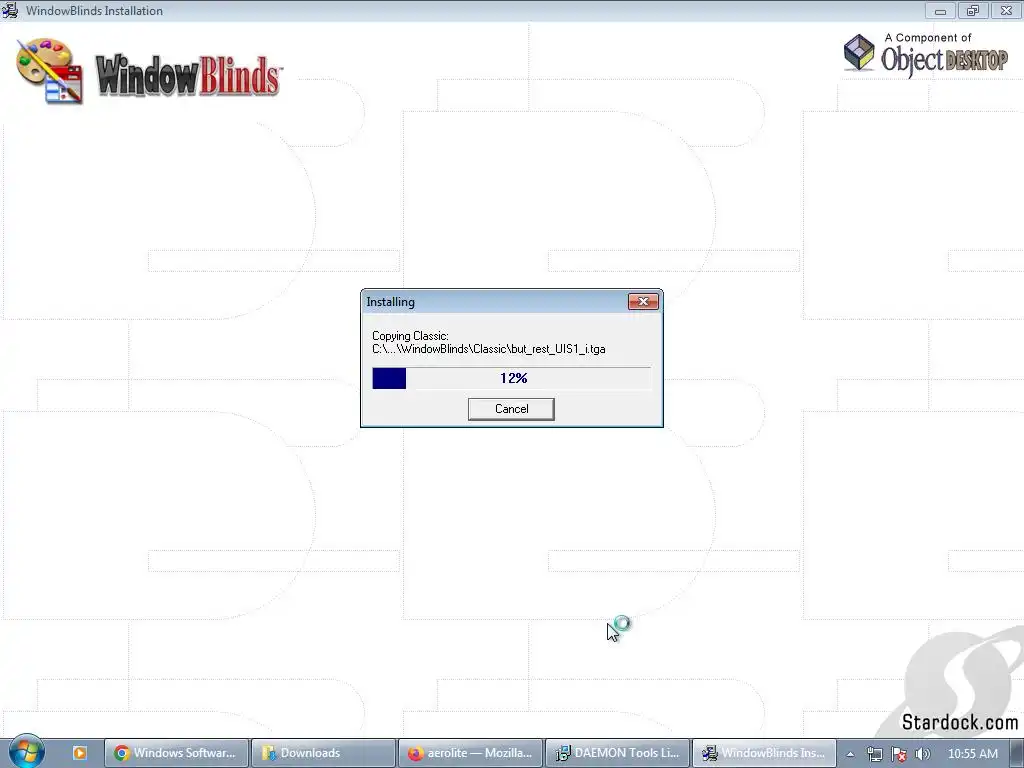Switch to the Downloads folder taskbar button
The image size is (1024, 768).
[x=323, y=753]
